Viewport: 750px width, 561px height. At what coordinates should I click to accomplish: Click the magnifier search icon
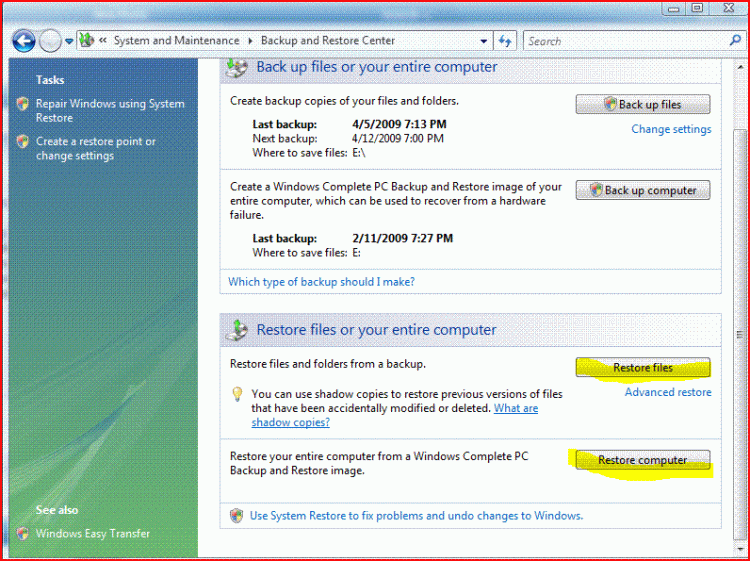click(735, 41)
